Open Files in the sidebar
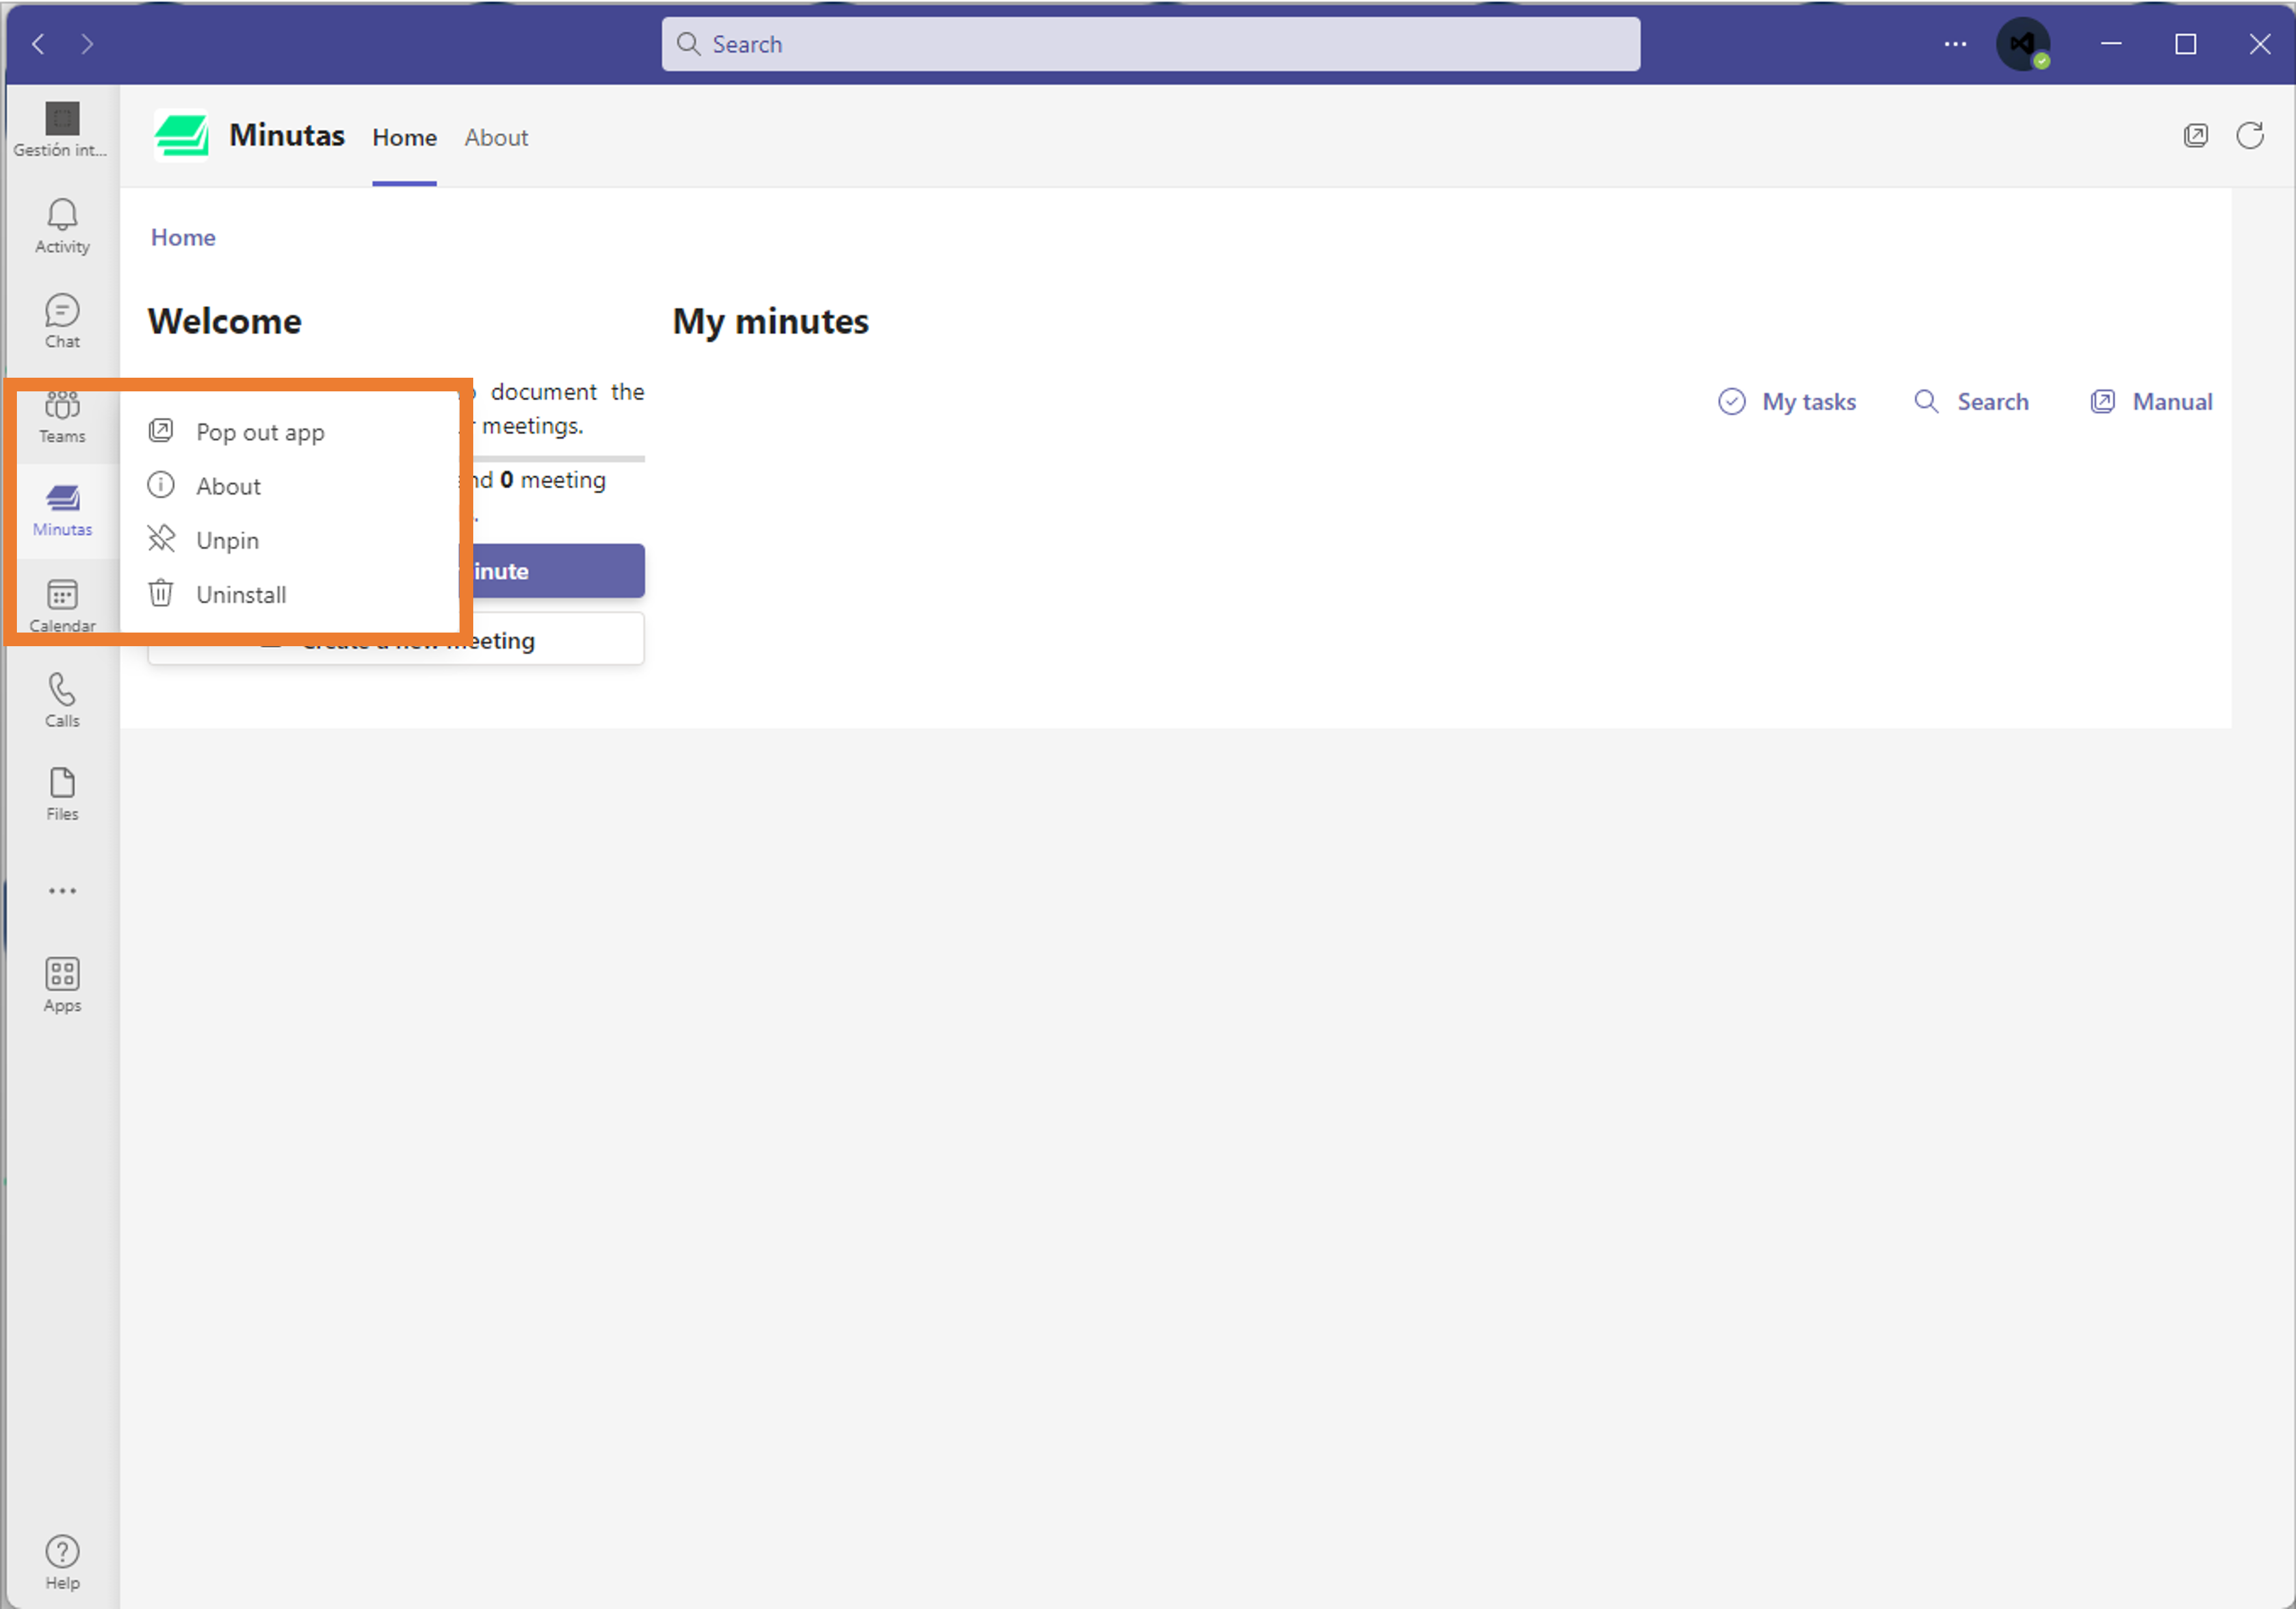This screenshot has height=1609, width=2296. click(62, 794)
